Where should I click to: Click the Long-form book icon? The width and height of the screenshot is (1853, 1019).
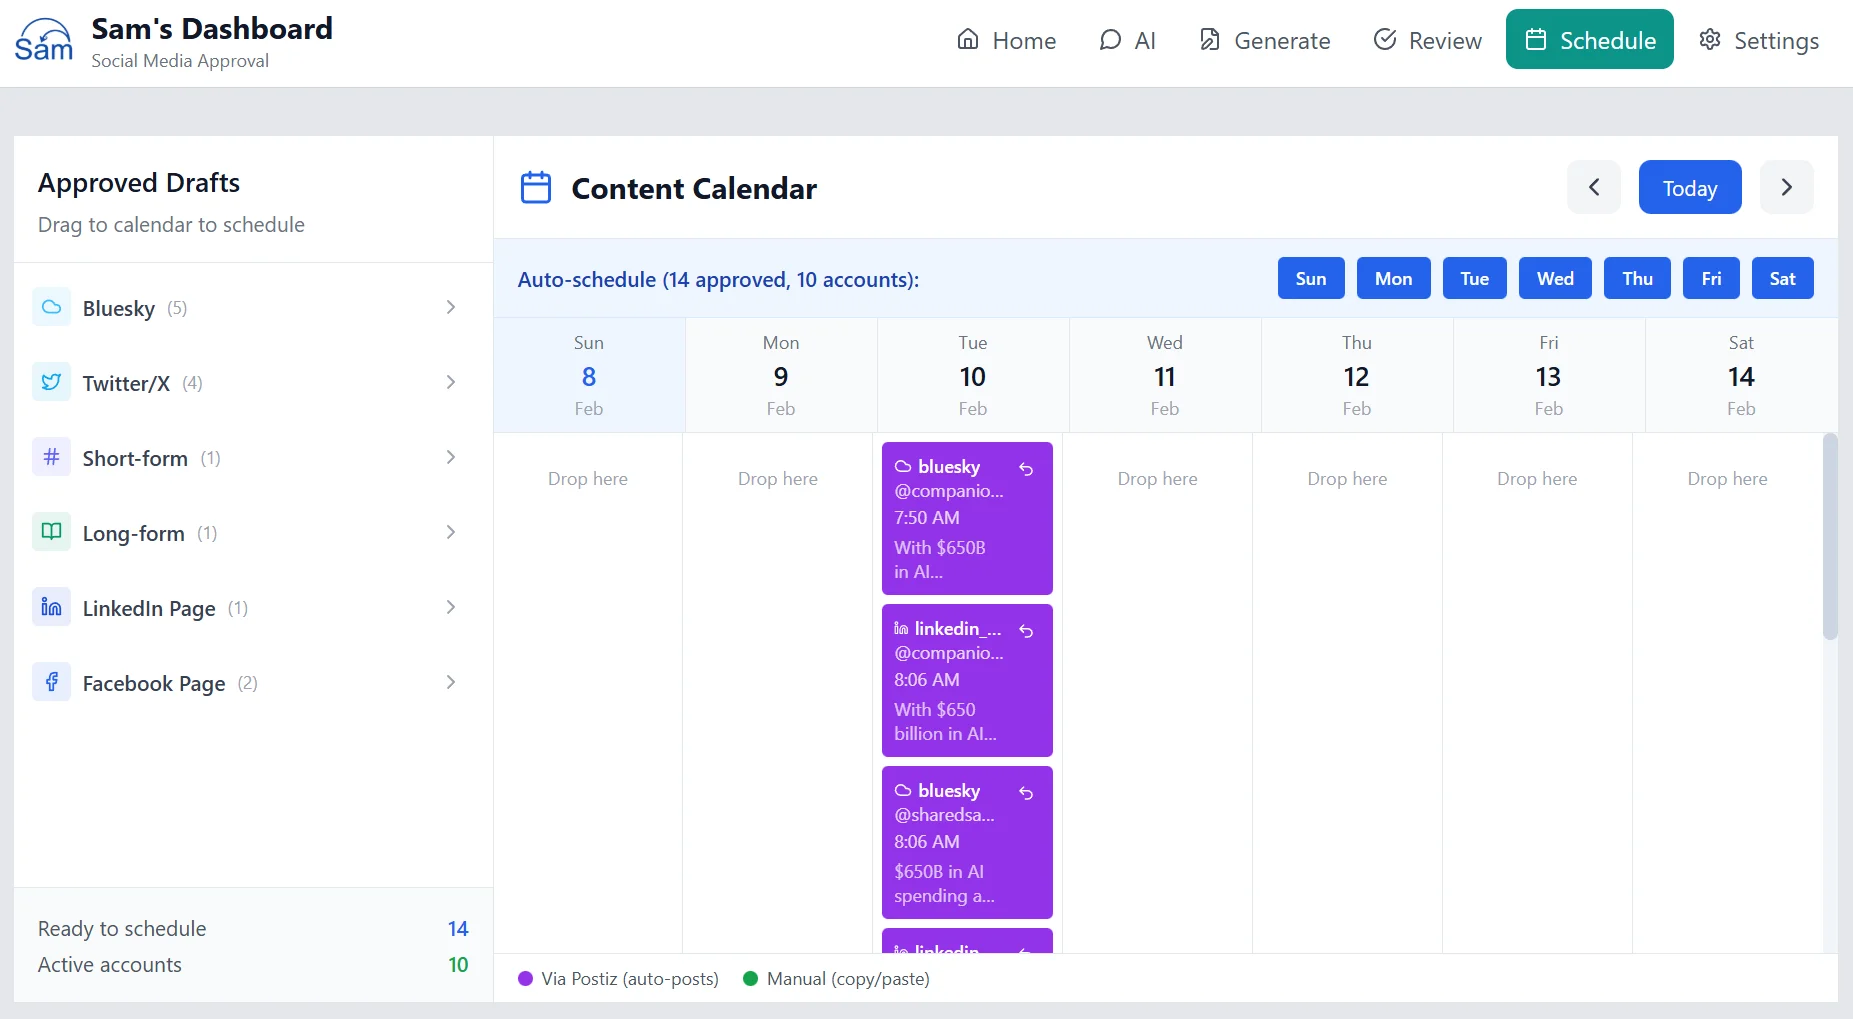click(x=51, y=532)
